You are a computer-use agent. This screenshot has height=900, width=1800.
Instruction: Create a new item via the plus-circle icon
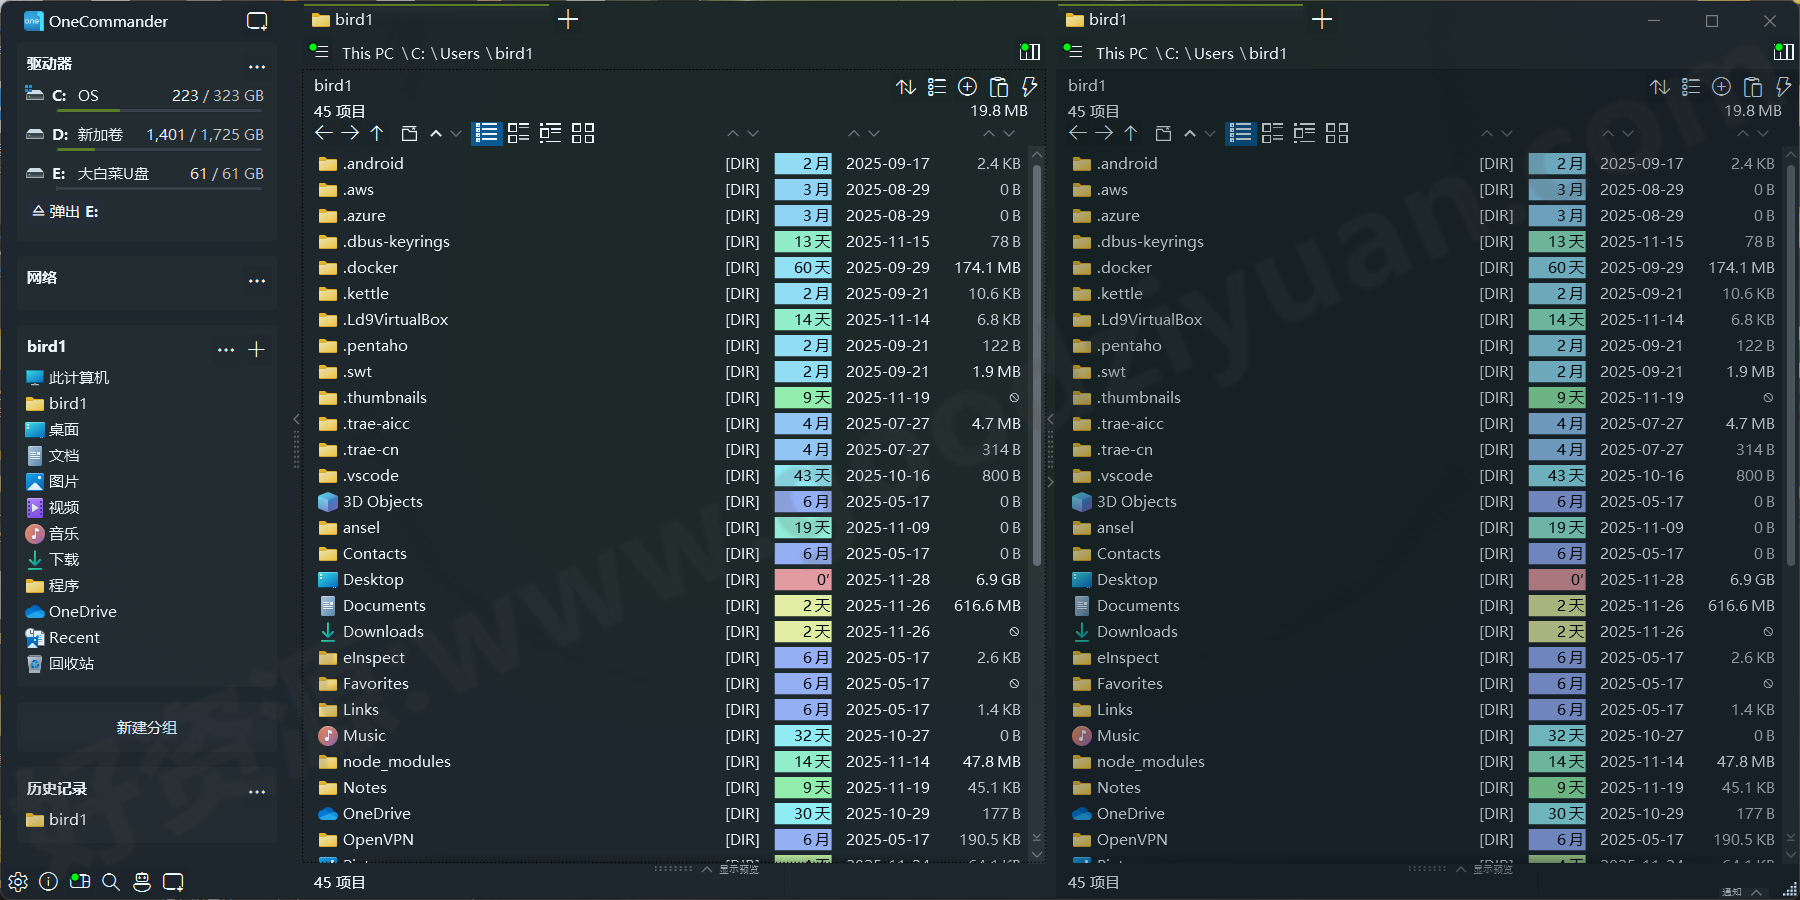(x=967, y=87)
